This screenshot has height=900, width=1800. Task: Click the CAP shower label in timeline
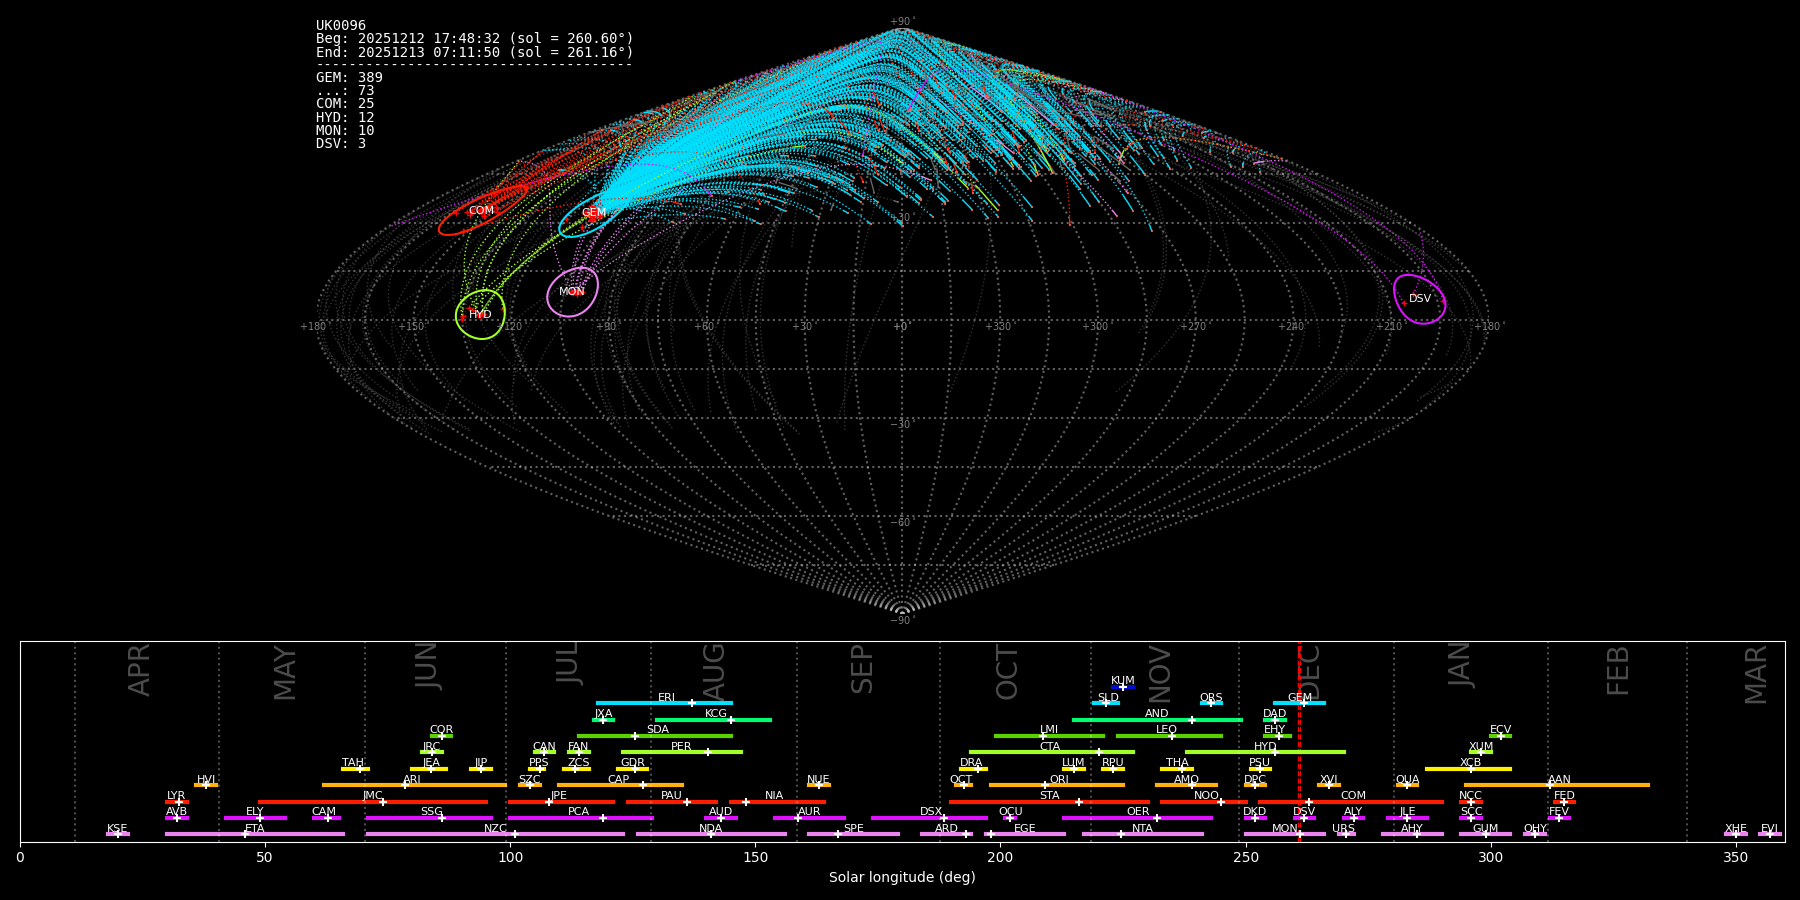(x=619, y=780)
